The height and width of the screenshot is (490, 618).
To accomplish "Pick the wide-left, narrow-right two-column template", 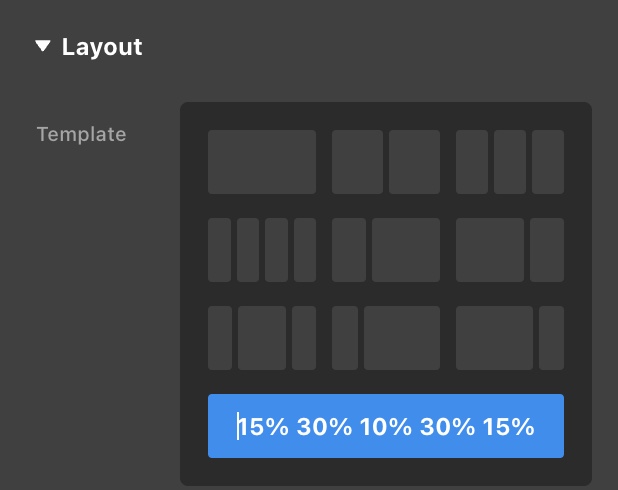I will [x=510, y=250].
